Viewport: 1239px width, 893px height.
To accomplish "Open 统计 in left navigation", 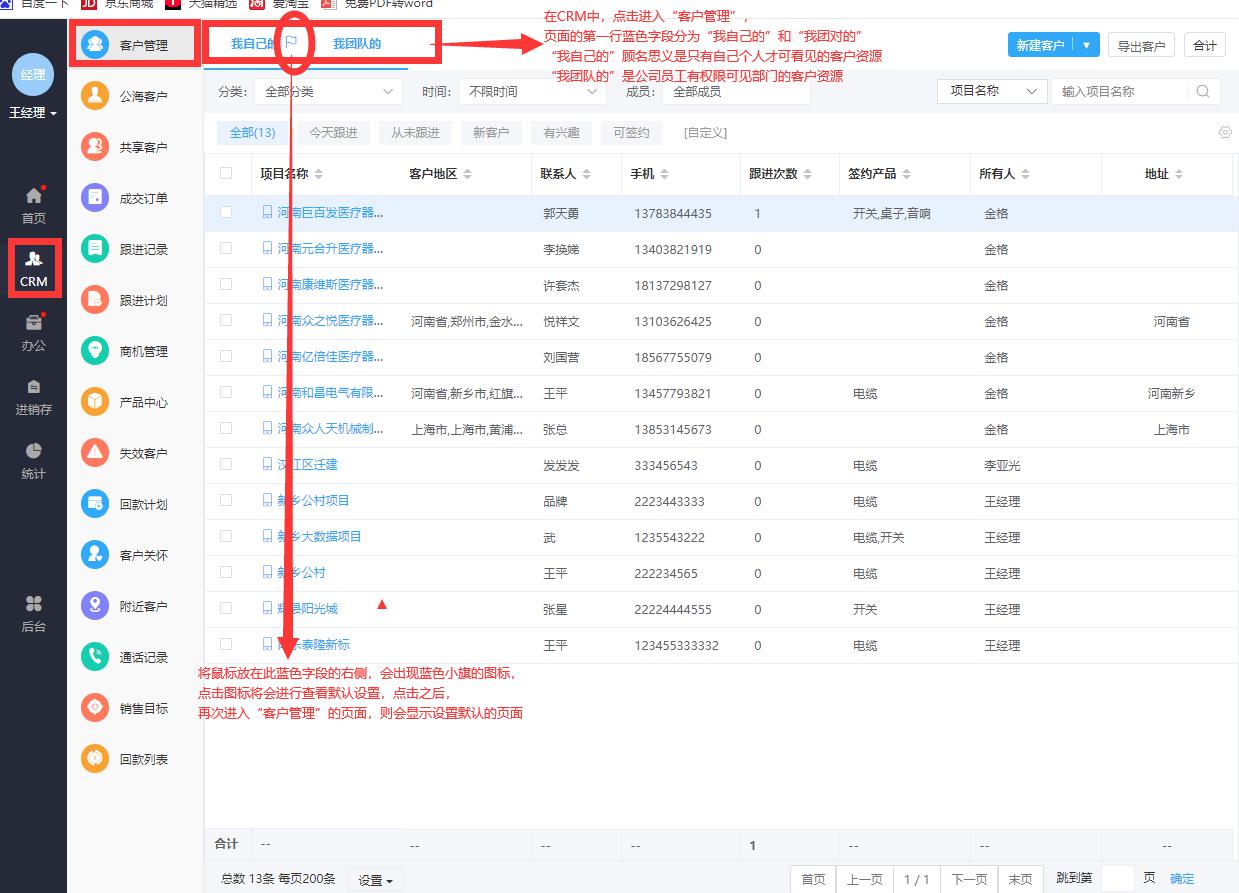I will click(x=34, y=461).
